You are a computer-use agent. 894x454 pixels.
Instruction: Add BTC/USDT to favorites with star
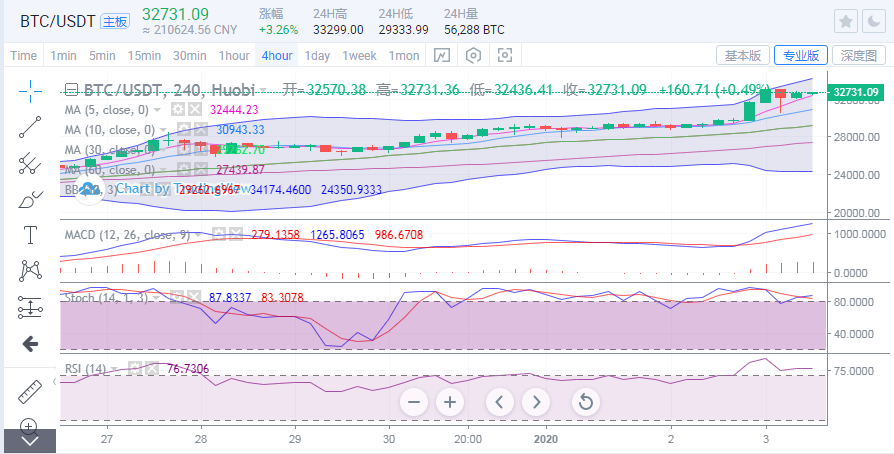tap(846, 22)
